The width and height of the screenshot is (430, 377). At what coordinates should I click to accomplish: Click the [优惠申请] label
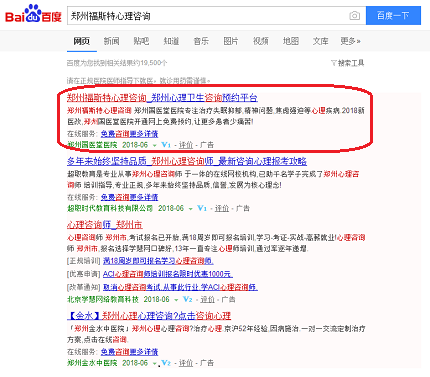(x=84, y=274)
